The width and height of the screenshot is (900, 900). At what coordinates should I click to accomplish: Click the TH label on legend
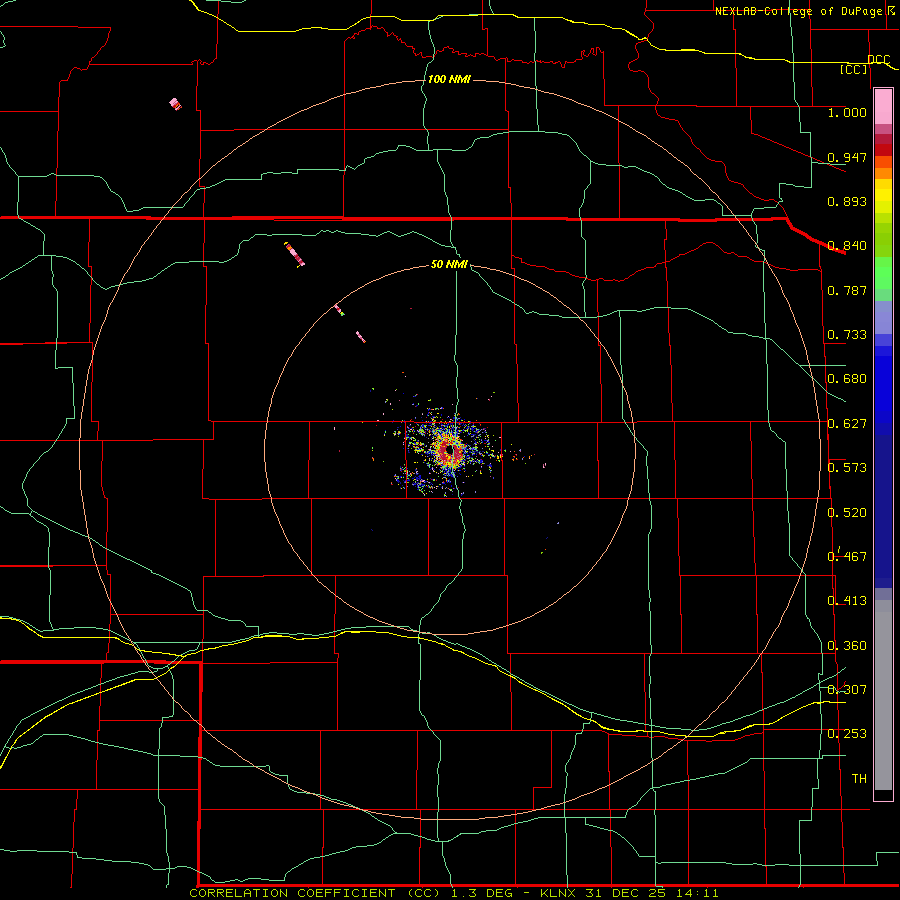pos(859,779)
